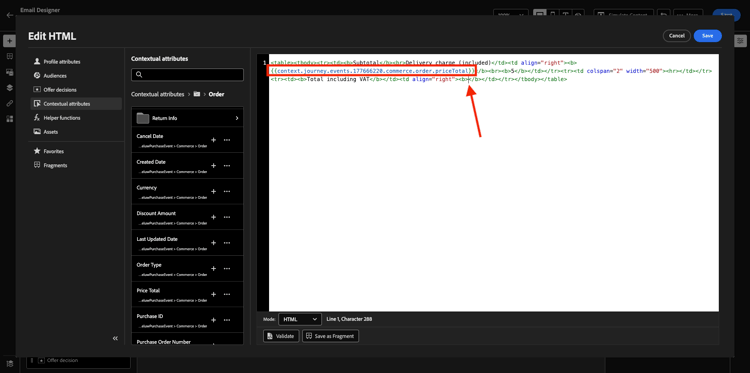Image resolution: width=750 pixels, height=373 pixels.
Task: Add Discount Amount attribute with plus icon
Action: 213,217
